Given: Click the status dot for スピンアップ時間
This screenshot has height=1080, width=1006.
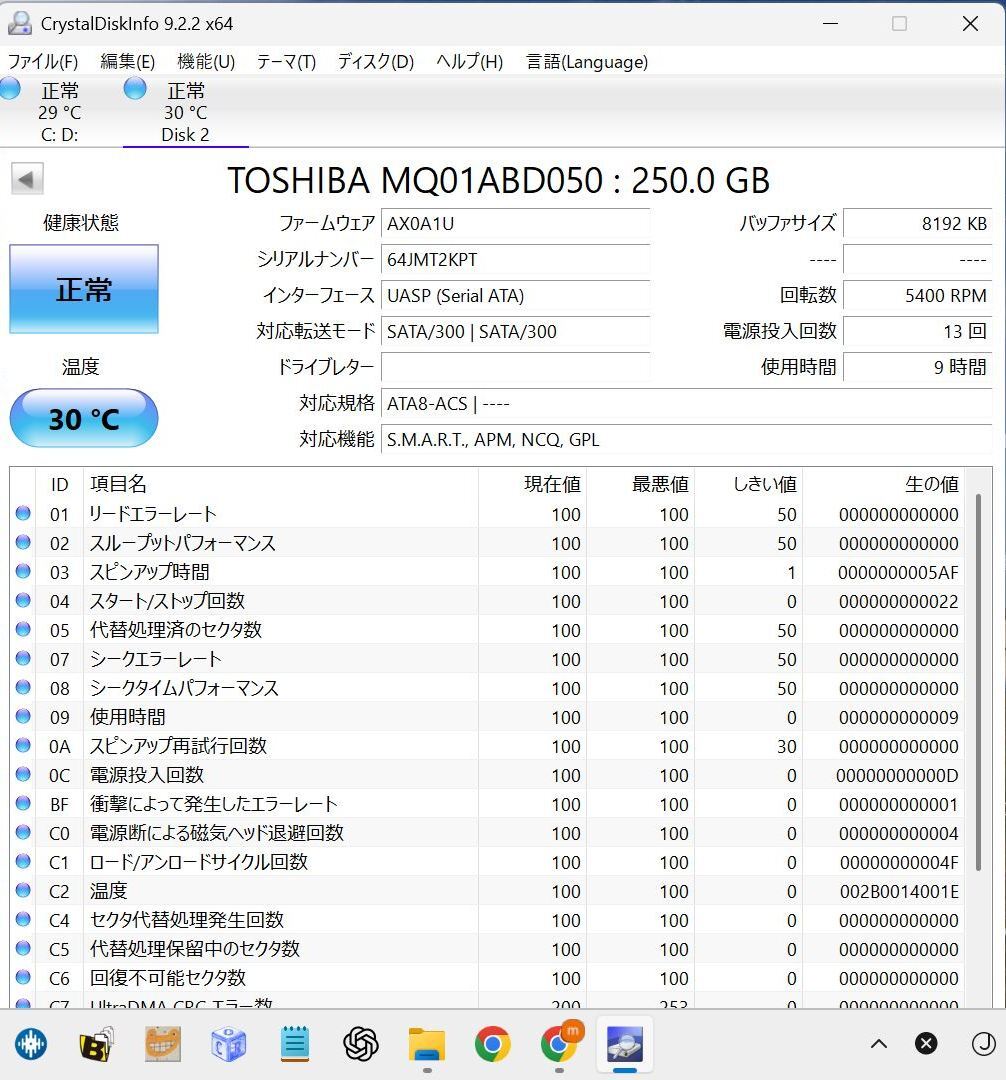Looking at the screenshot, I should coord(23,571).
